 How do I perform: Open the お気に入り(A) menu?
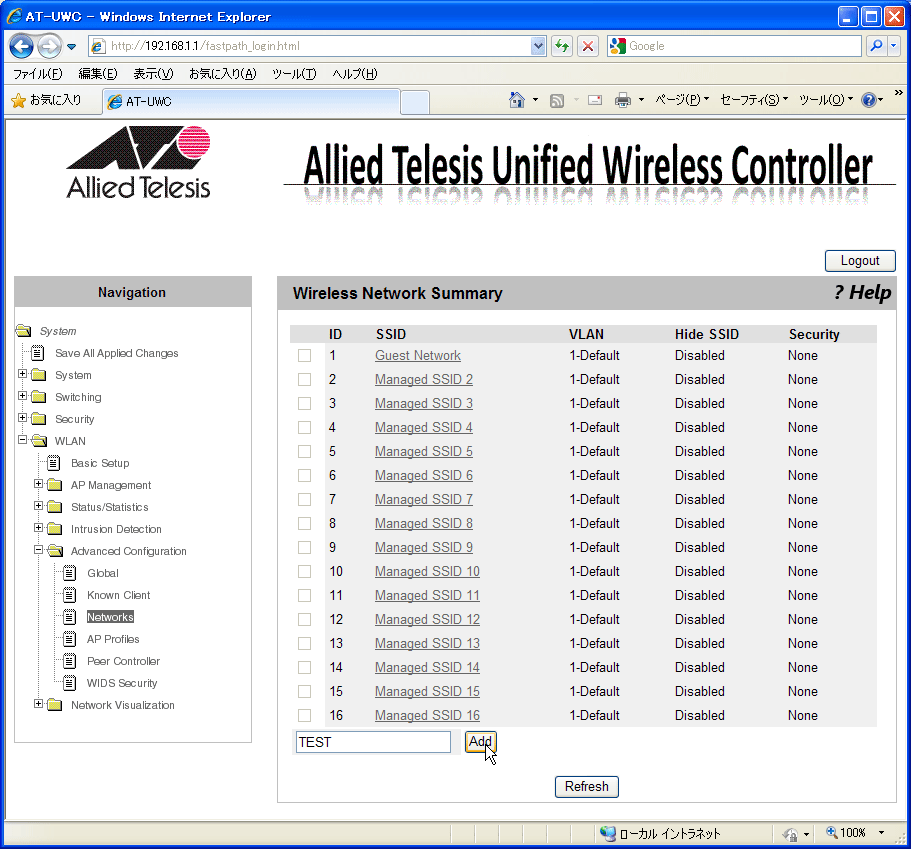click(x=223, y=74)
